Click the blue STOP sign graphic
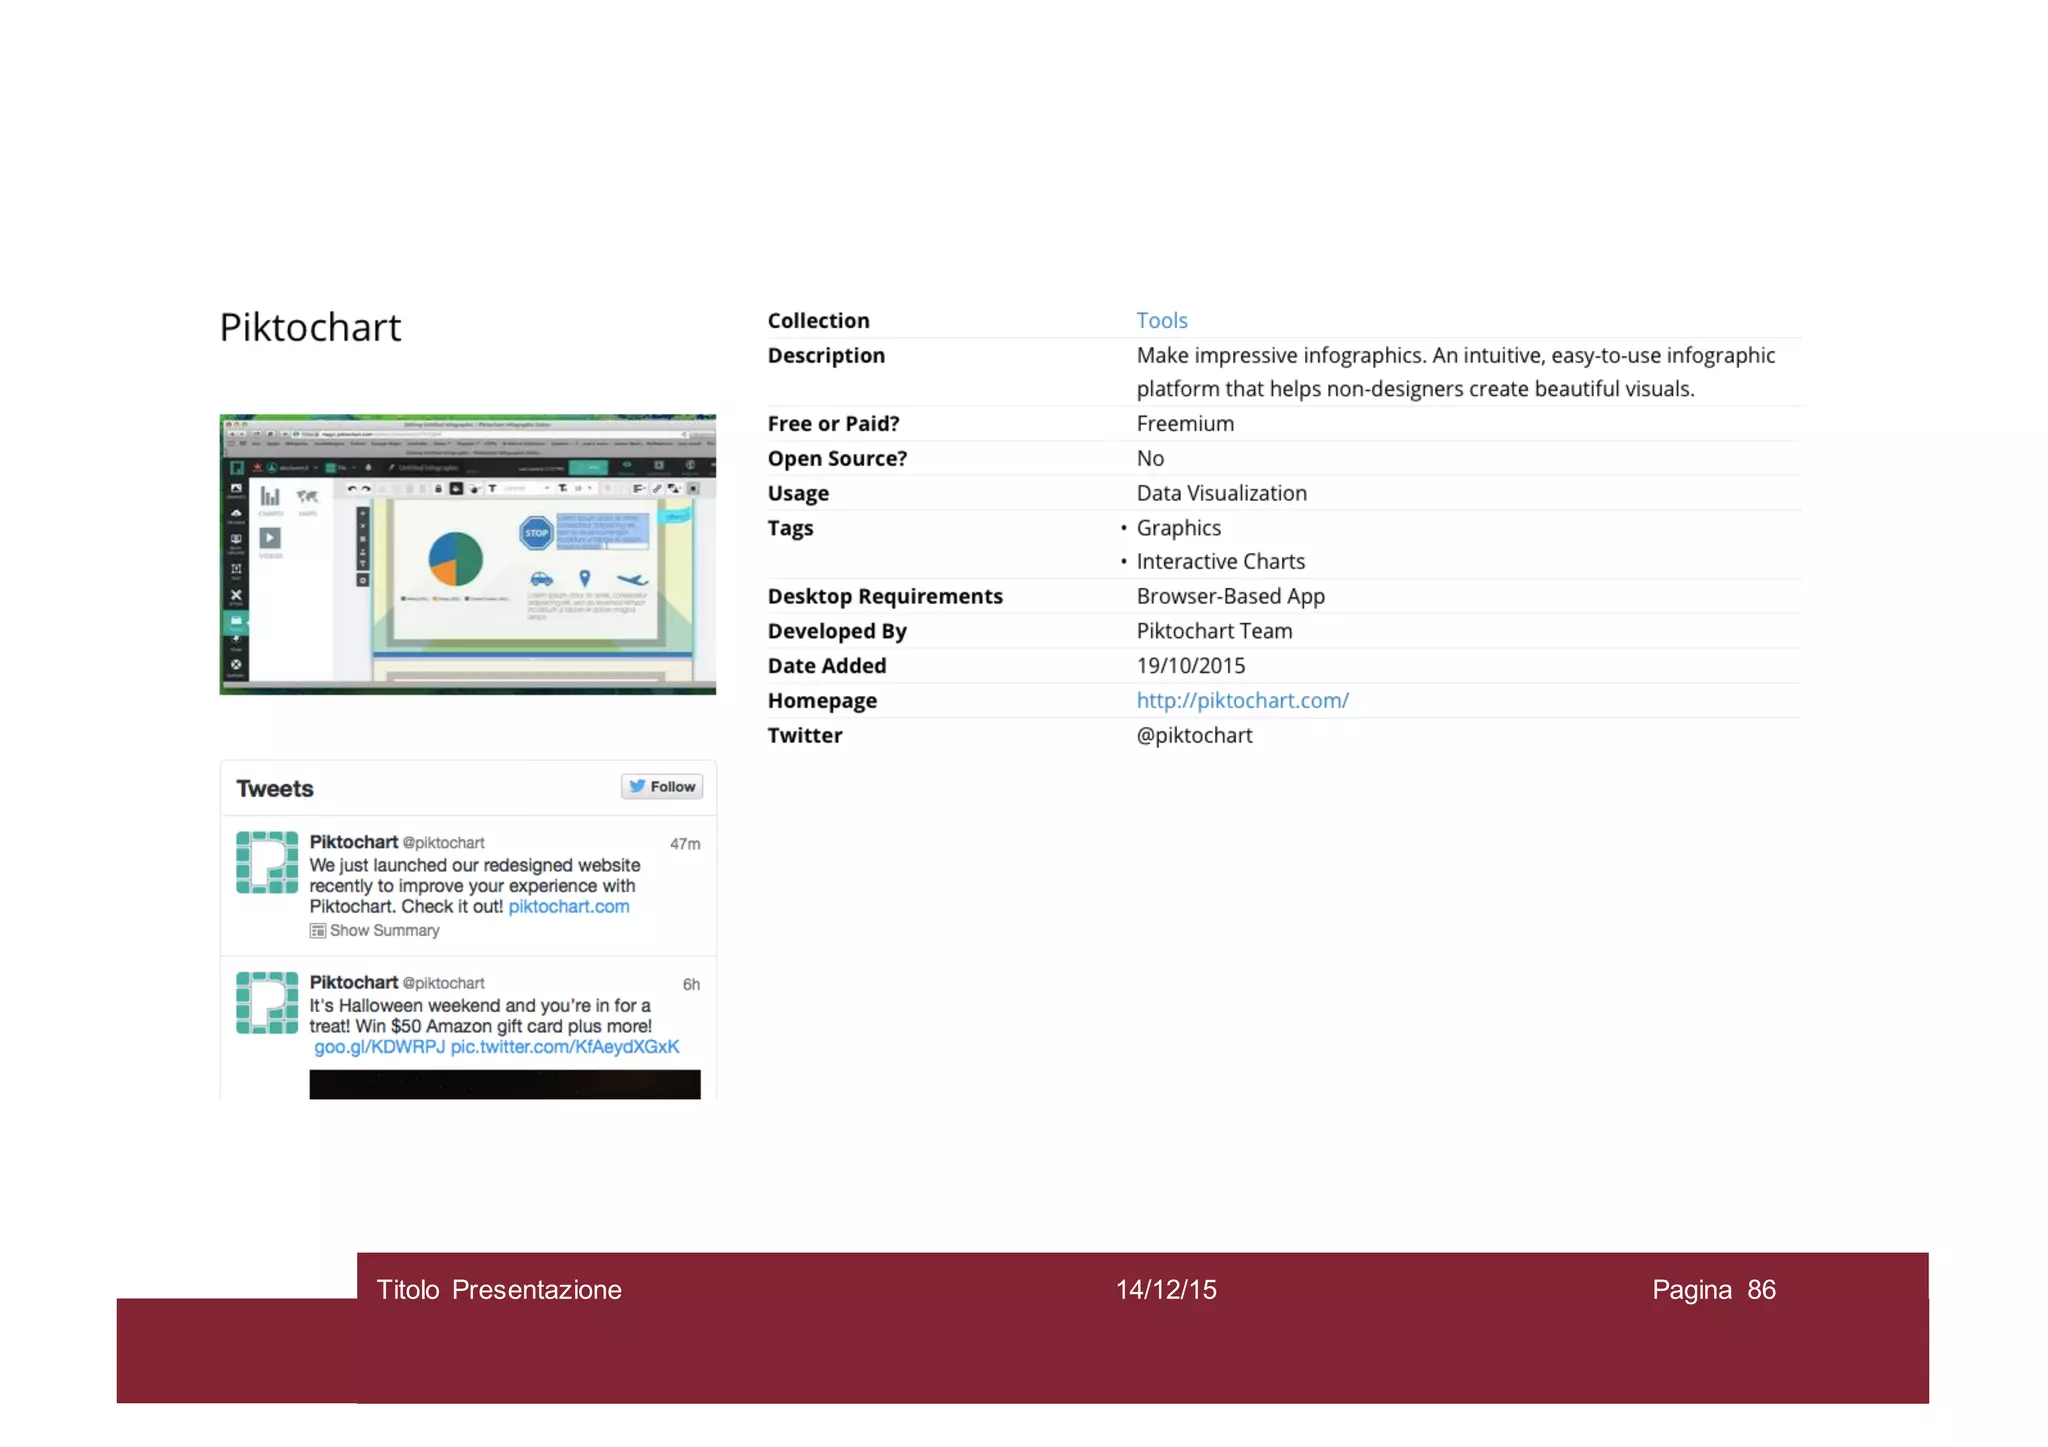Image resolution: width=2048 pixels, height=1447 pixels. click(536, 533)
